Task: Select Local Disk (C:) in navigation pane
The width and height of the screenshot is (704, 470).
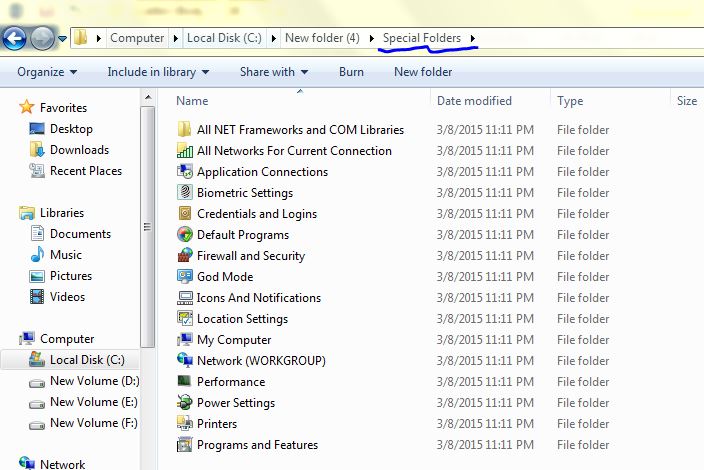Action: pyautogui.click(x=86, y=360)
